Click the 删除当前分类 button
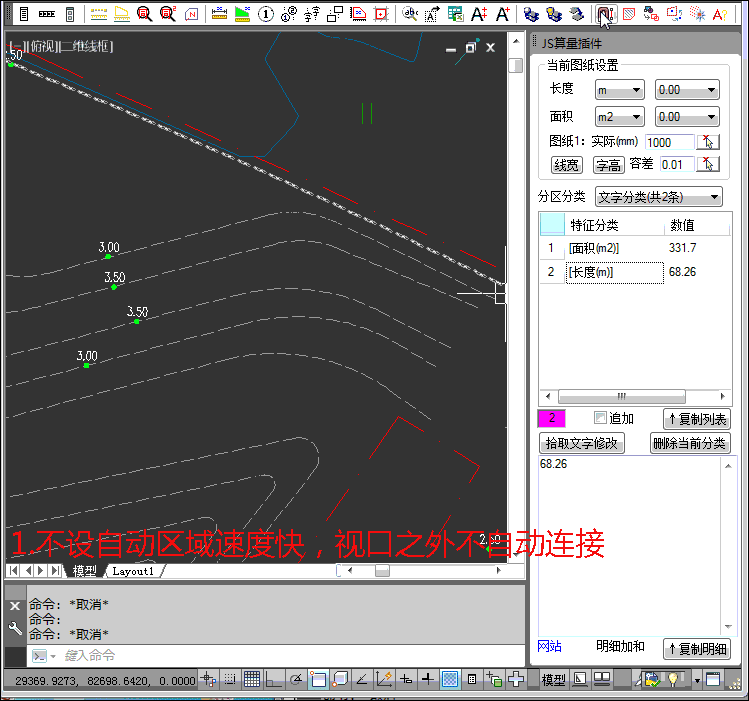The image size is (749, 701). [689, 443]
